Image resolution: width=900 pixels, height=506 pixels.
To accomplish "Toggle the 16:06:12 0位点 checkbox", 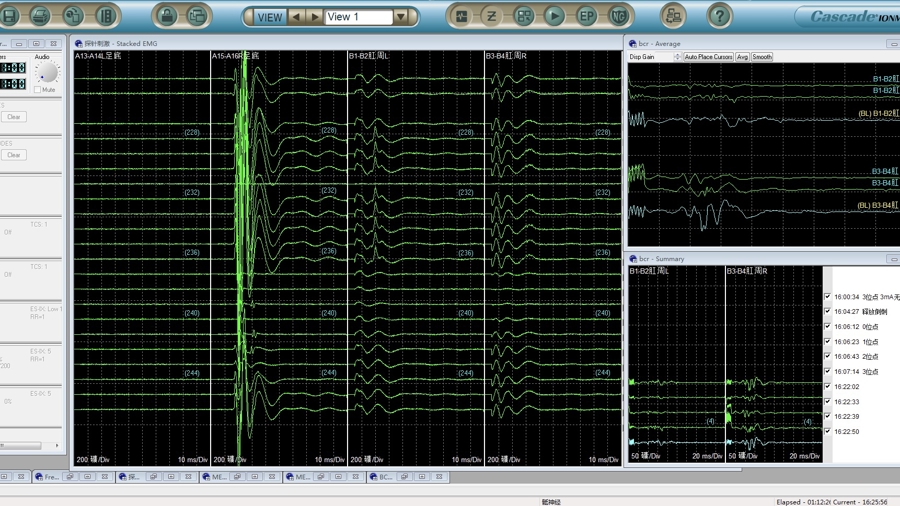I will (827, 326).
